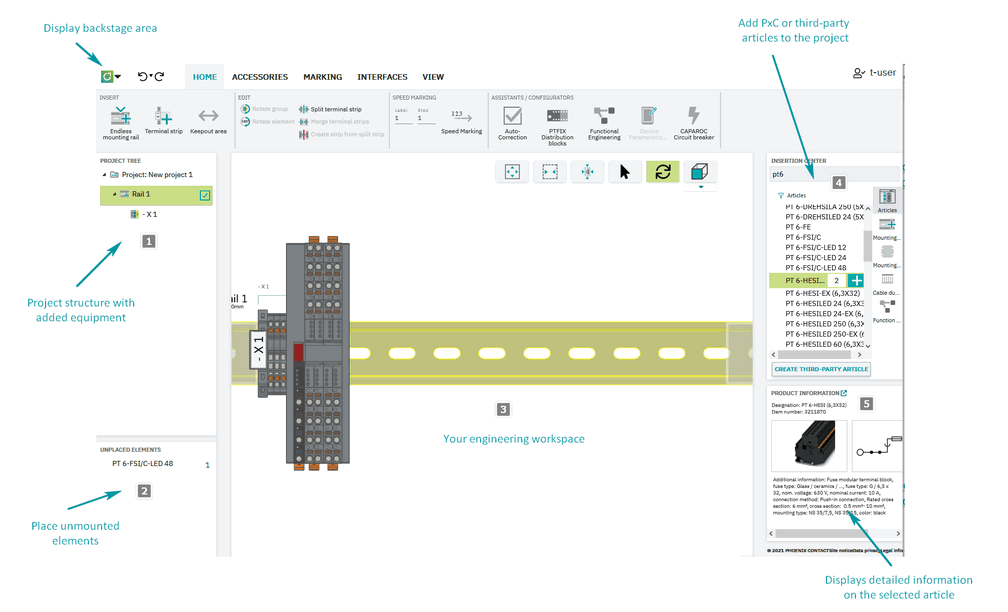Click CREATE THIRD-PARTY ARTICLE button
The width and height of the screenshot is (1008, 612).
(821, 369)
